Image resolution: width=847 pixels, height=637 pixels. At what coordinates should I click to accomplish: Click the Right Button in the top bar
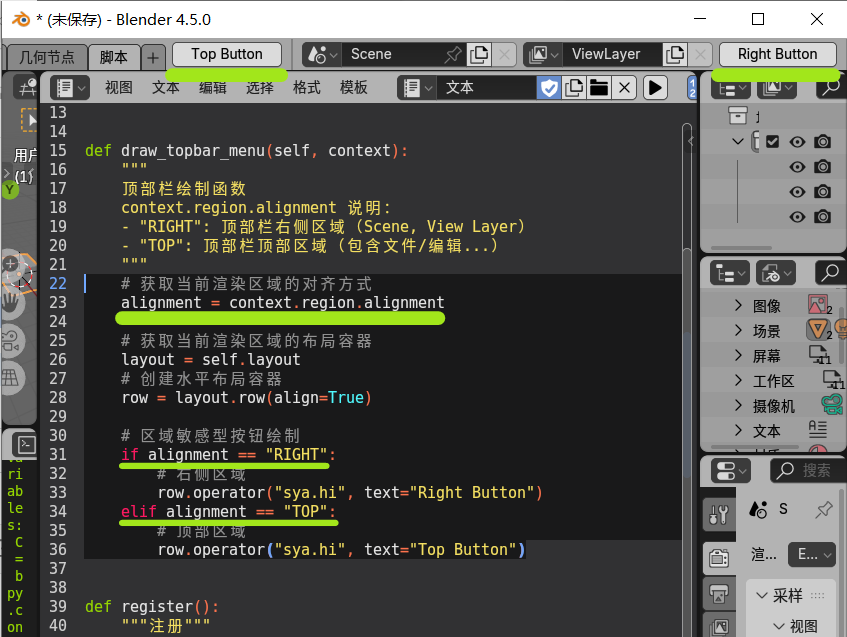(777, 54)
